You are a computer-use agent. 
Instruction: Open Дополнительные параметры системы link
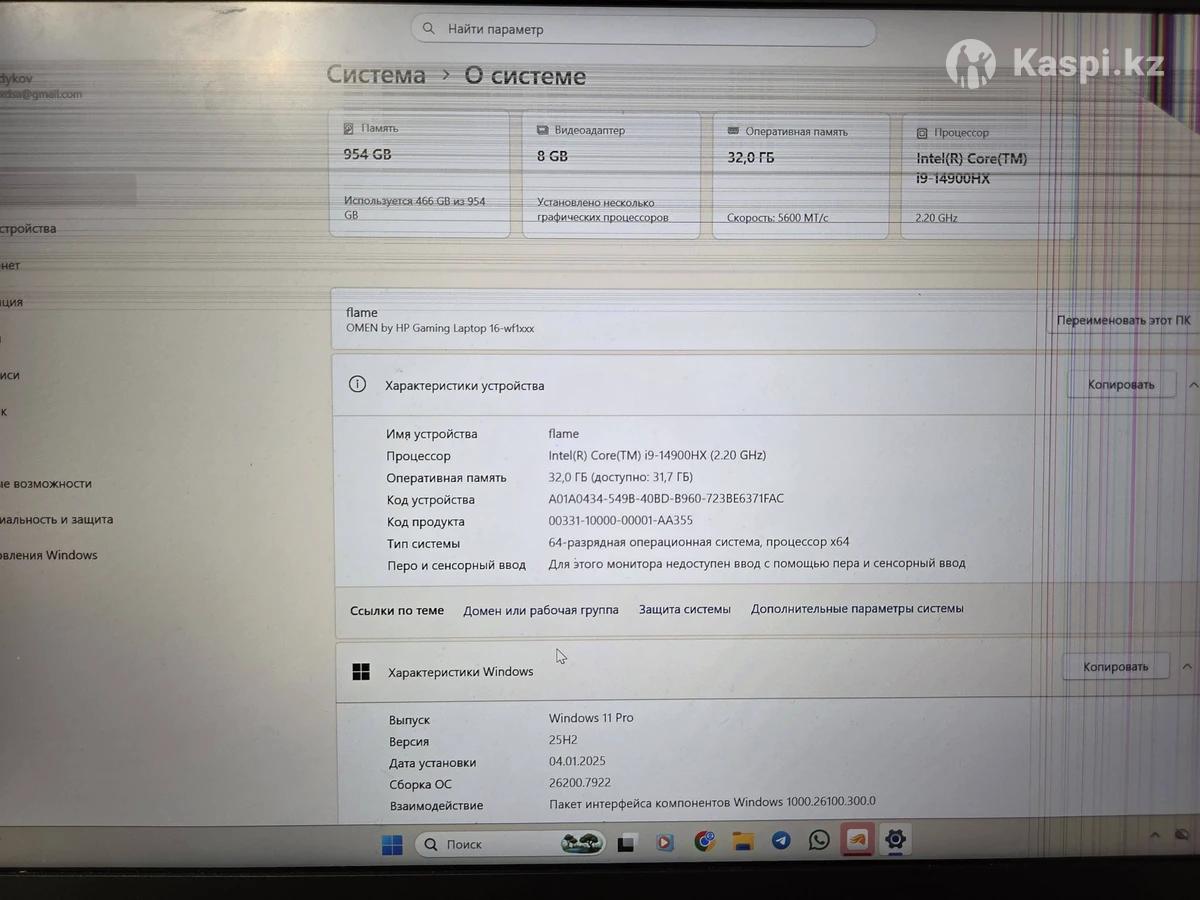coord(857,608)
